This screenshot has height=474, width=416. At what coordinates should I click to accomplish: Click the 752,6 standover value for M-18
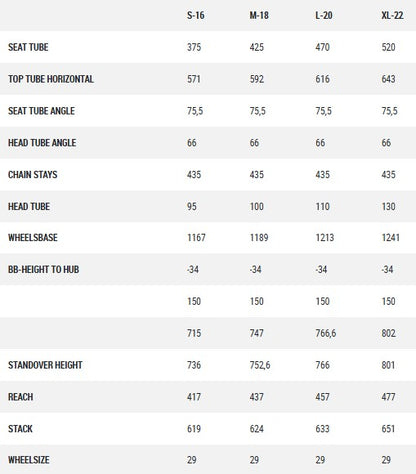[260, 365]
